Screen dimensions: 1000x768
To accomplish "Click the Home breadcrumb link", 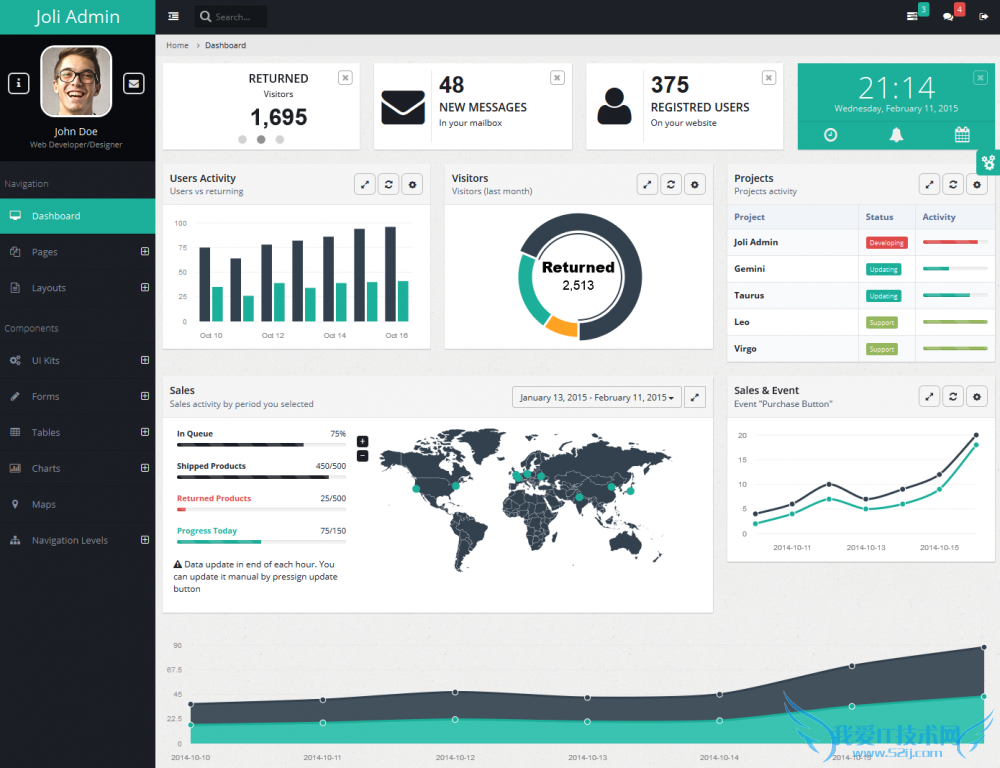I will pos(177,45).
